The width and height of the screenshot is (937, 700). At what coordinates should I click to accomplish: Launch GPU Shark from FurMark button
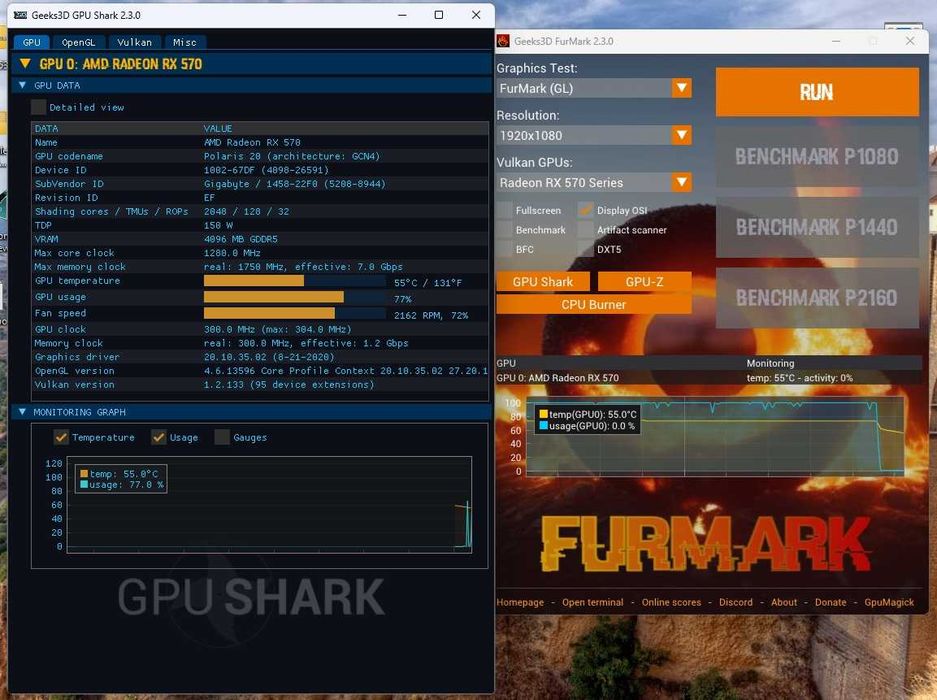pyautogui.click(x=543, y=282)
